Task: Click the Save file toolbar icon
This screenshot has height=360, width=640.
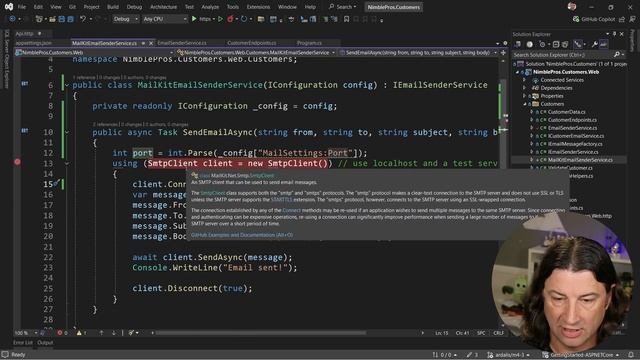Action: point(61,19)
